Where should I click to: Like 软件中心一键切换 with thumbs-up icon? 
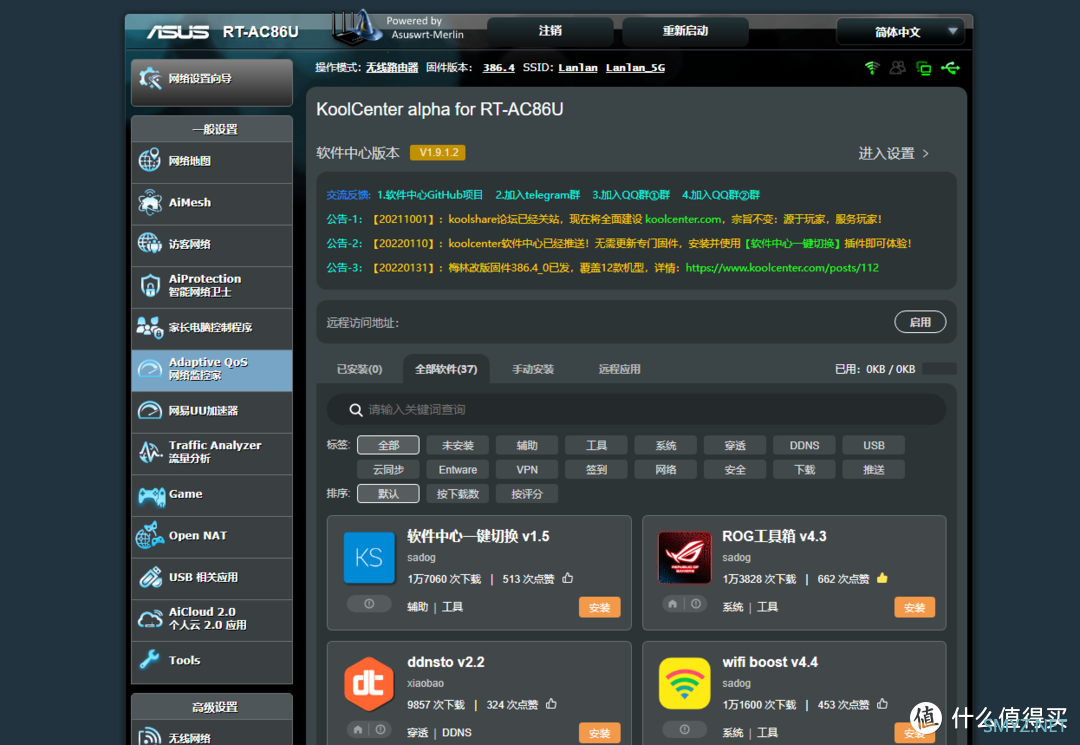point(568,578)
